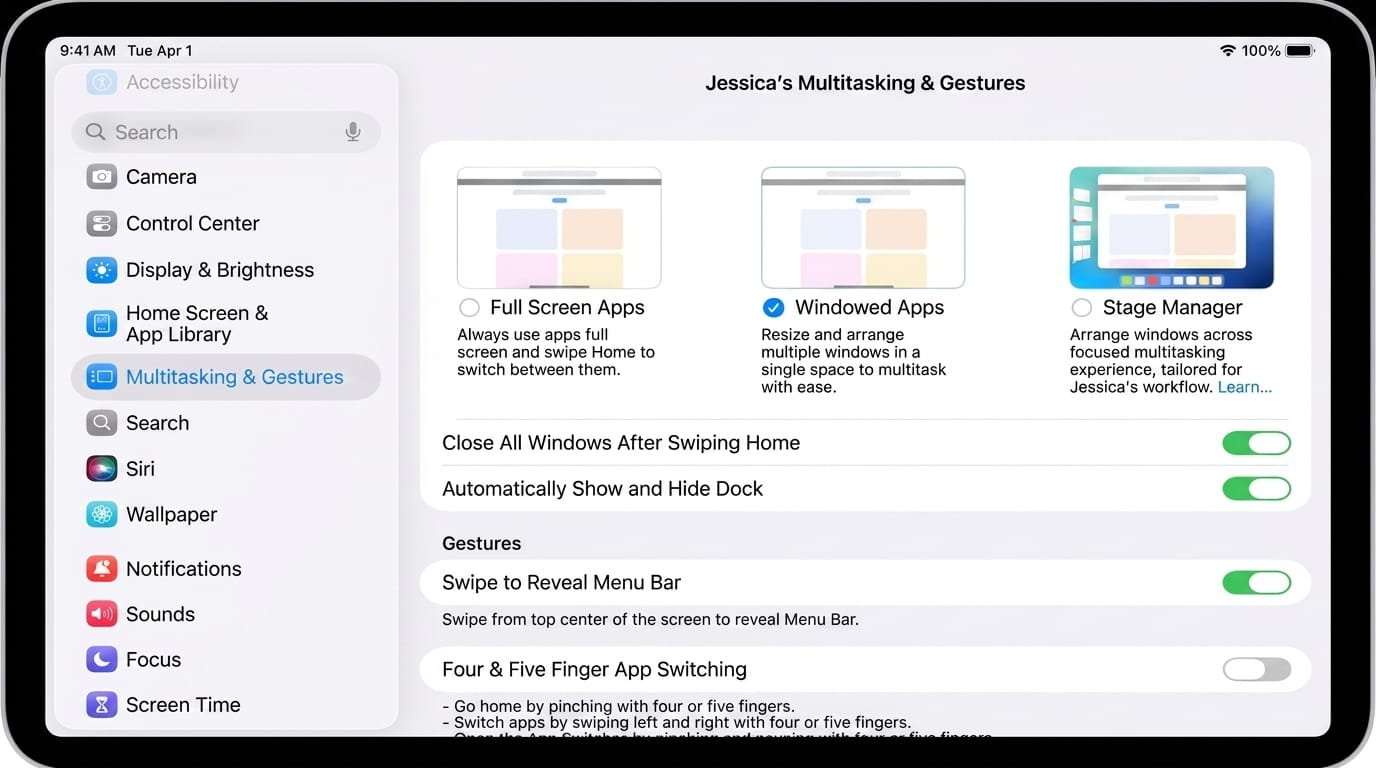This screenshot has height=768, width=1376.
Task: Open Focus settings label
Action: click(153, 660)
